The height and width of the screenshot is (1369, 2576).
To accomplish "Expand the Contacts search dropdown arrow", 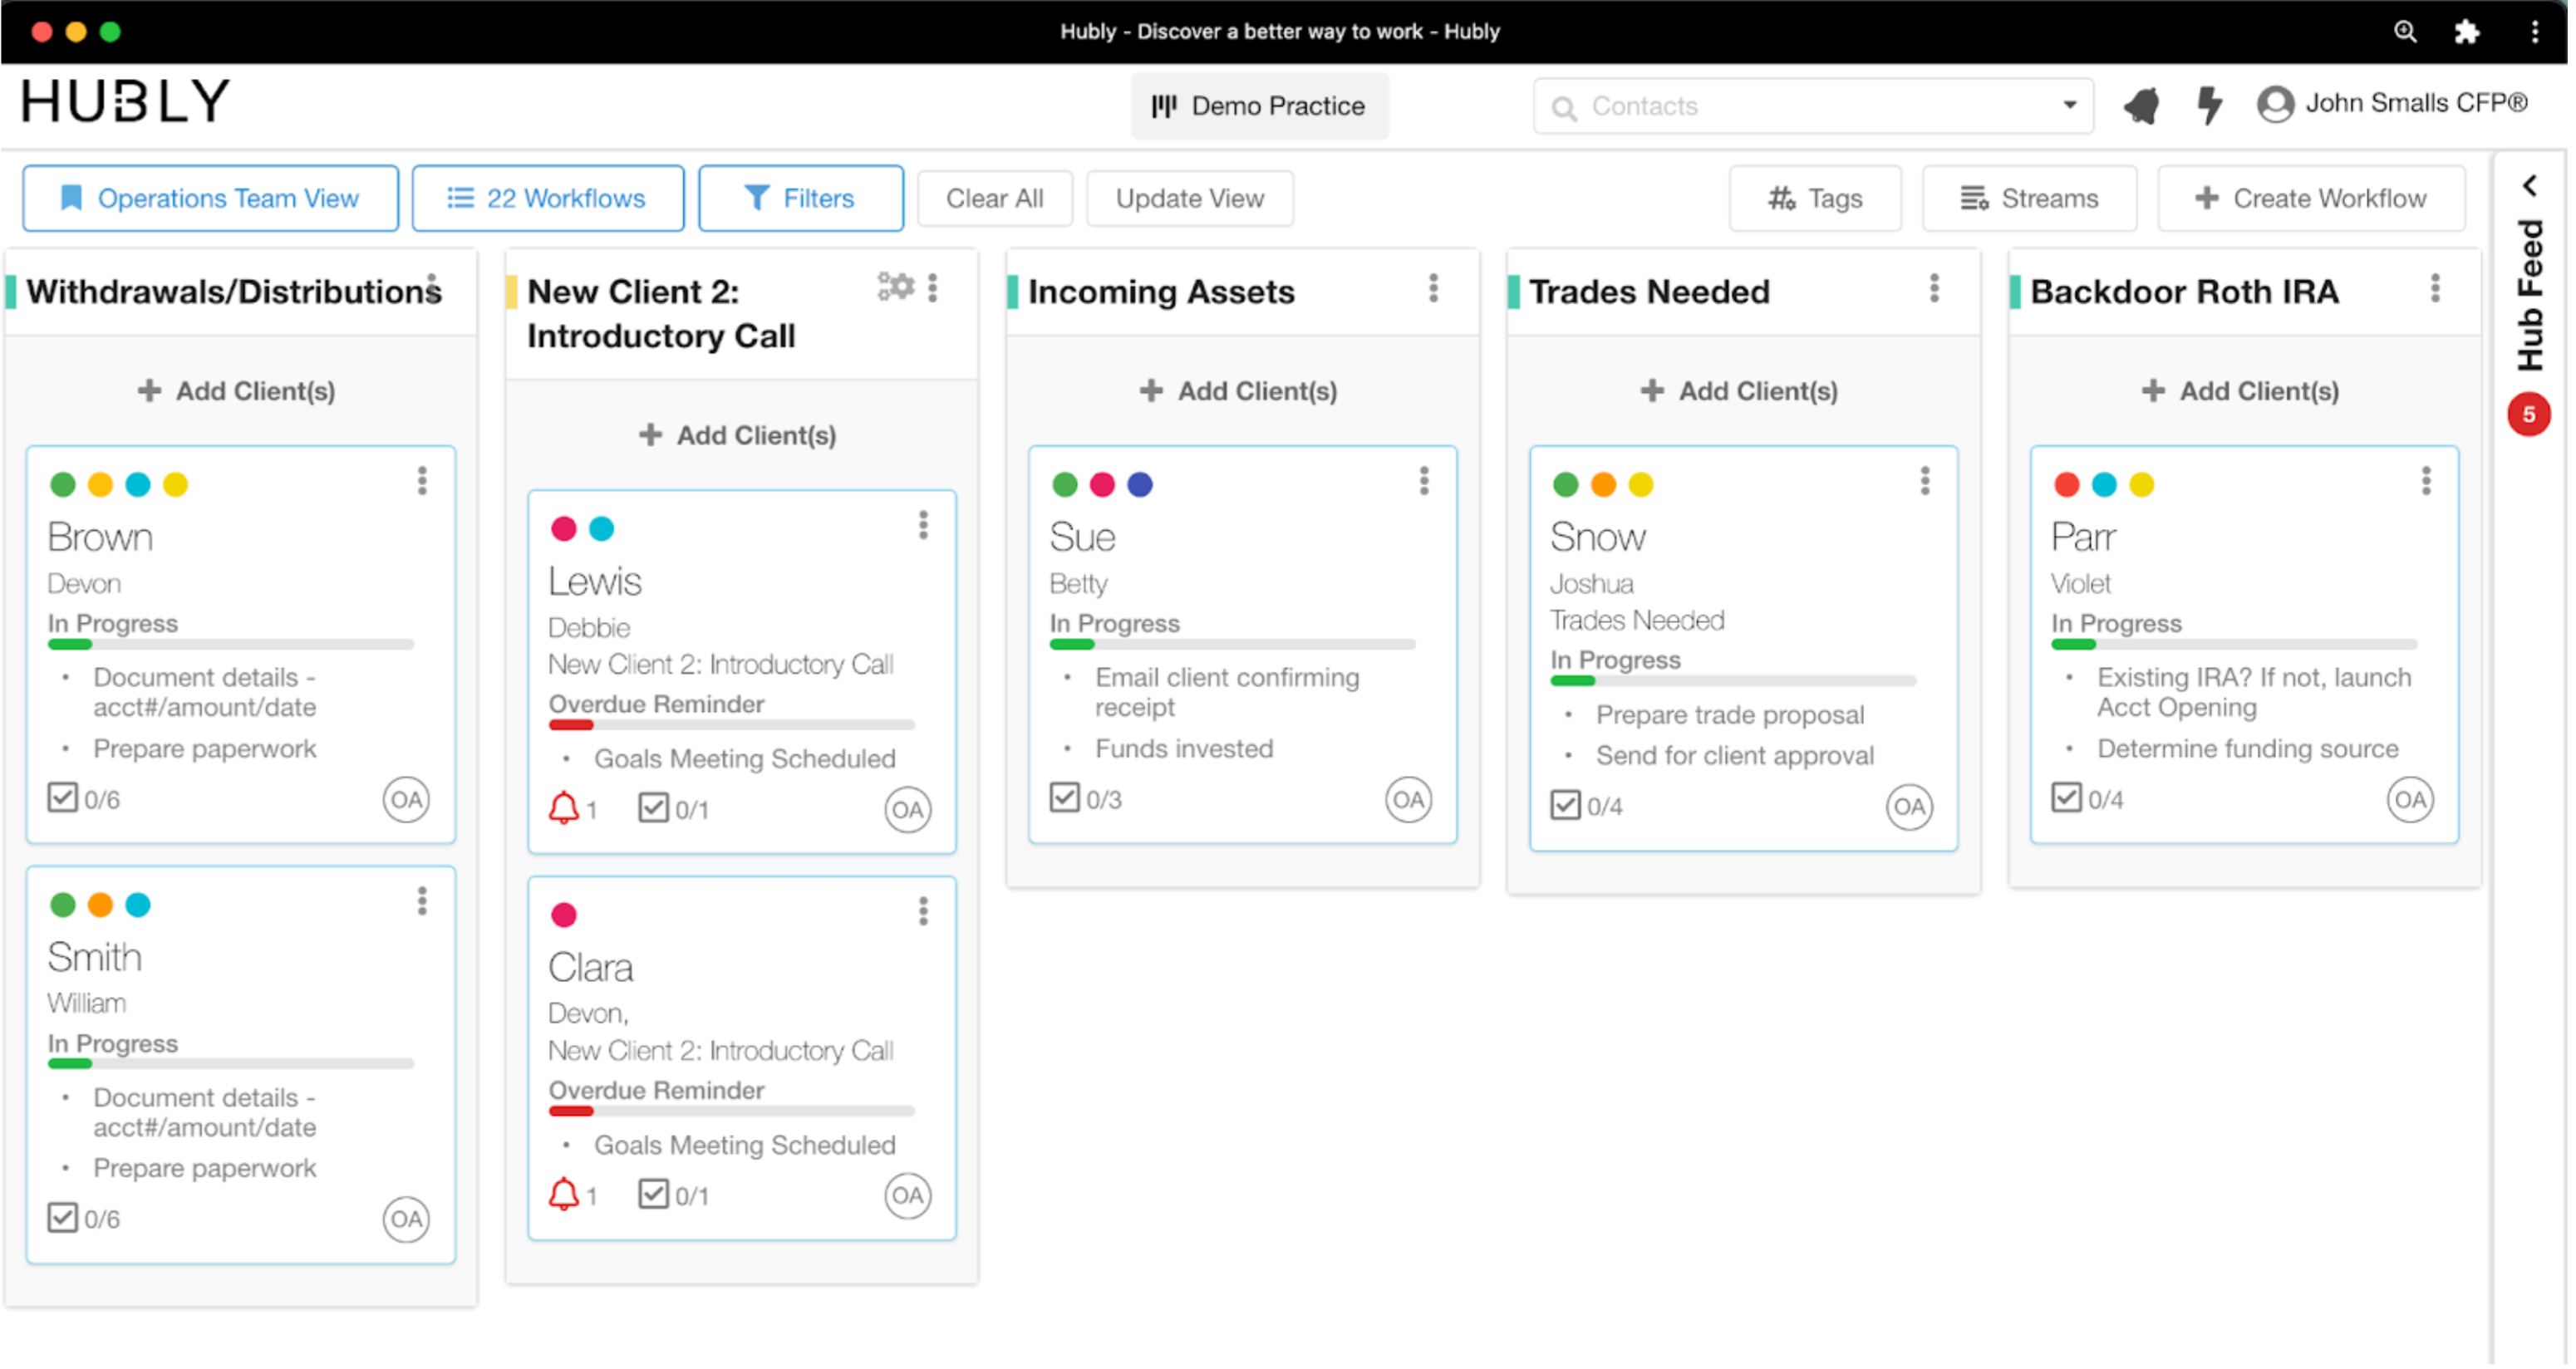I will click(x=2069, y=105).
